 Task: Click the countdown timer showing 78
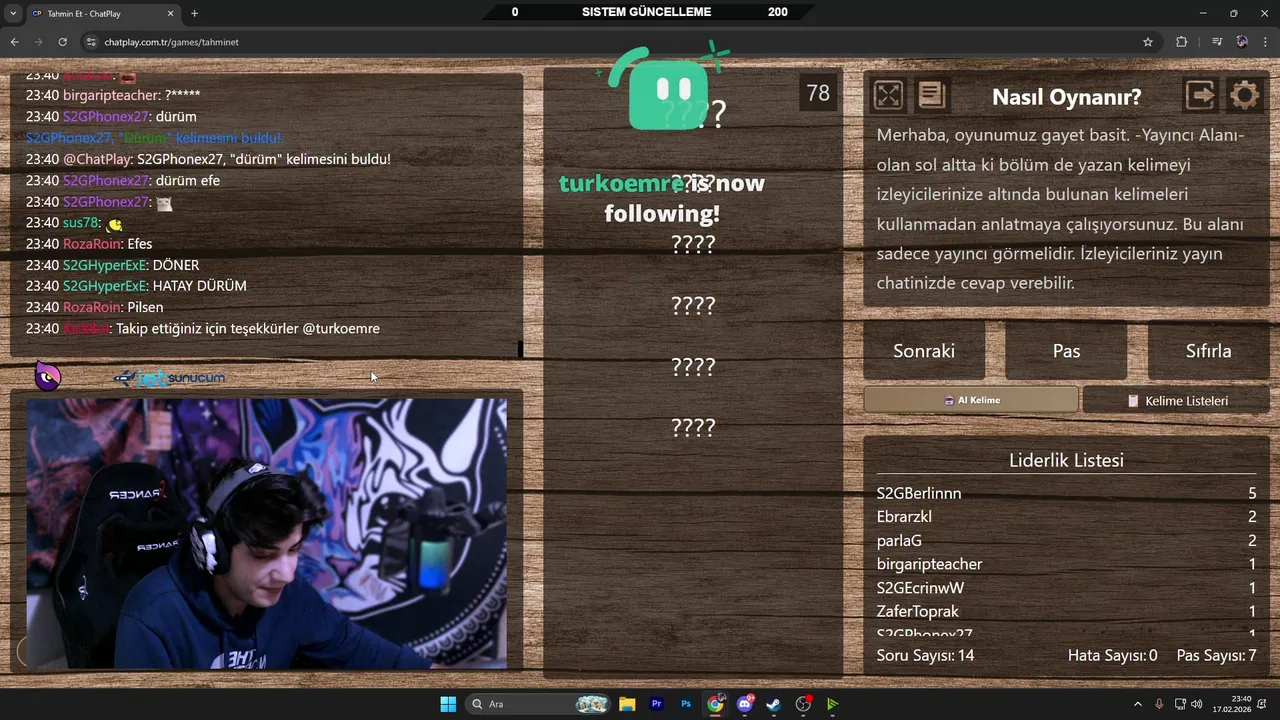tap(818, 93)
